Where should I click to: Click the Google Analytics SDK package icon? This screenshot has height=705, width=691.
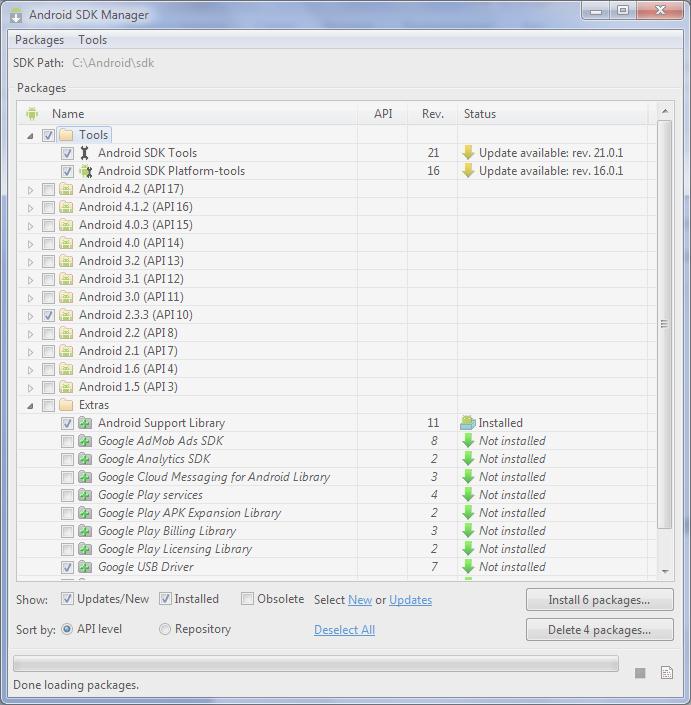point(85,459)
